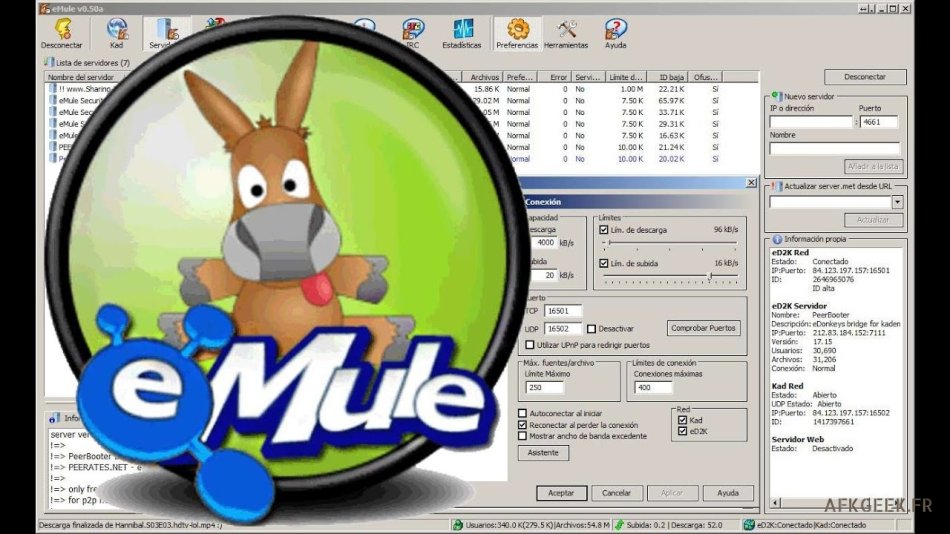
Task: Focus the TCP port field 16501
Action: pyautogui.click(x=562, y=311)
